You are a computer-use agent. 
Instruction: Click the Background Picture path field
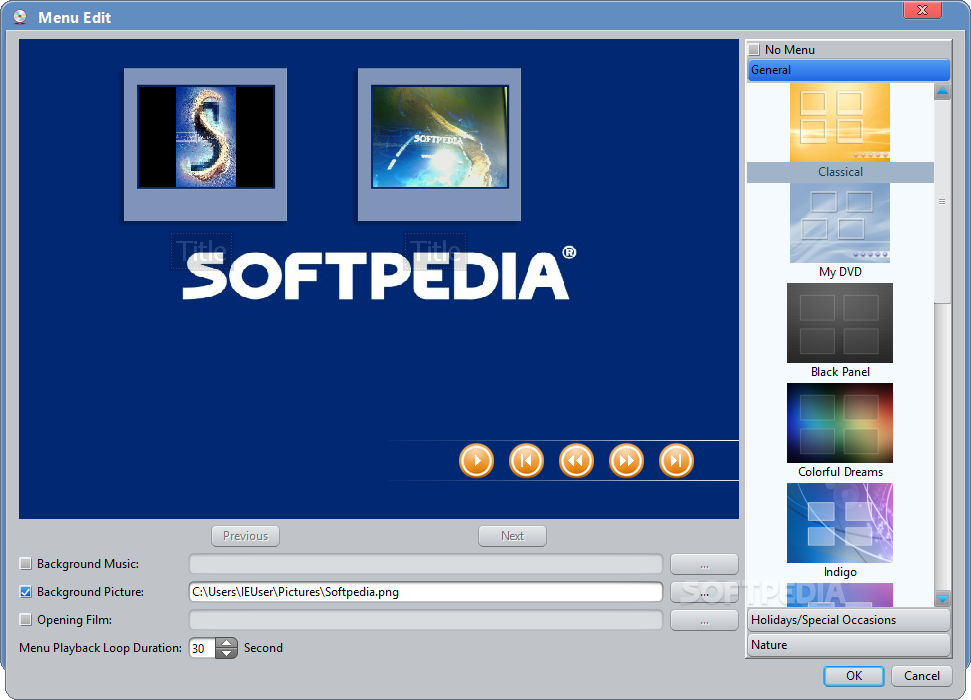pyautogui.click(x=425, y=592)
